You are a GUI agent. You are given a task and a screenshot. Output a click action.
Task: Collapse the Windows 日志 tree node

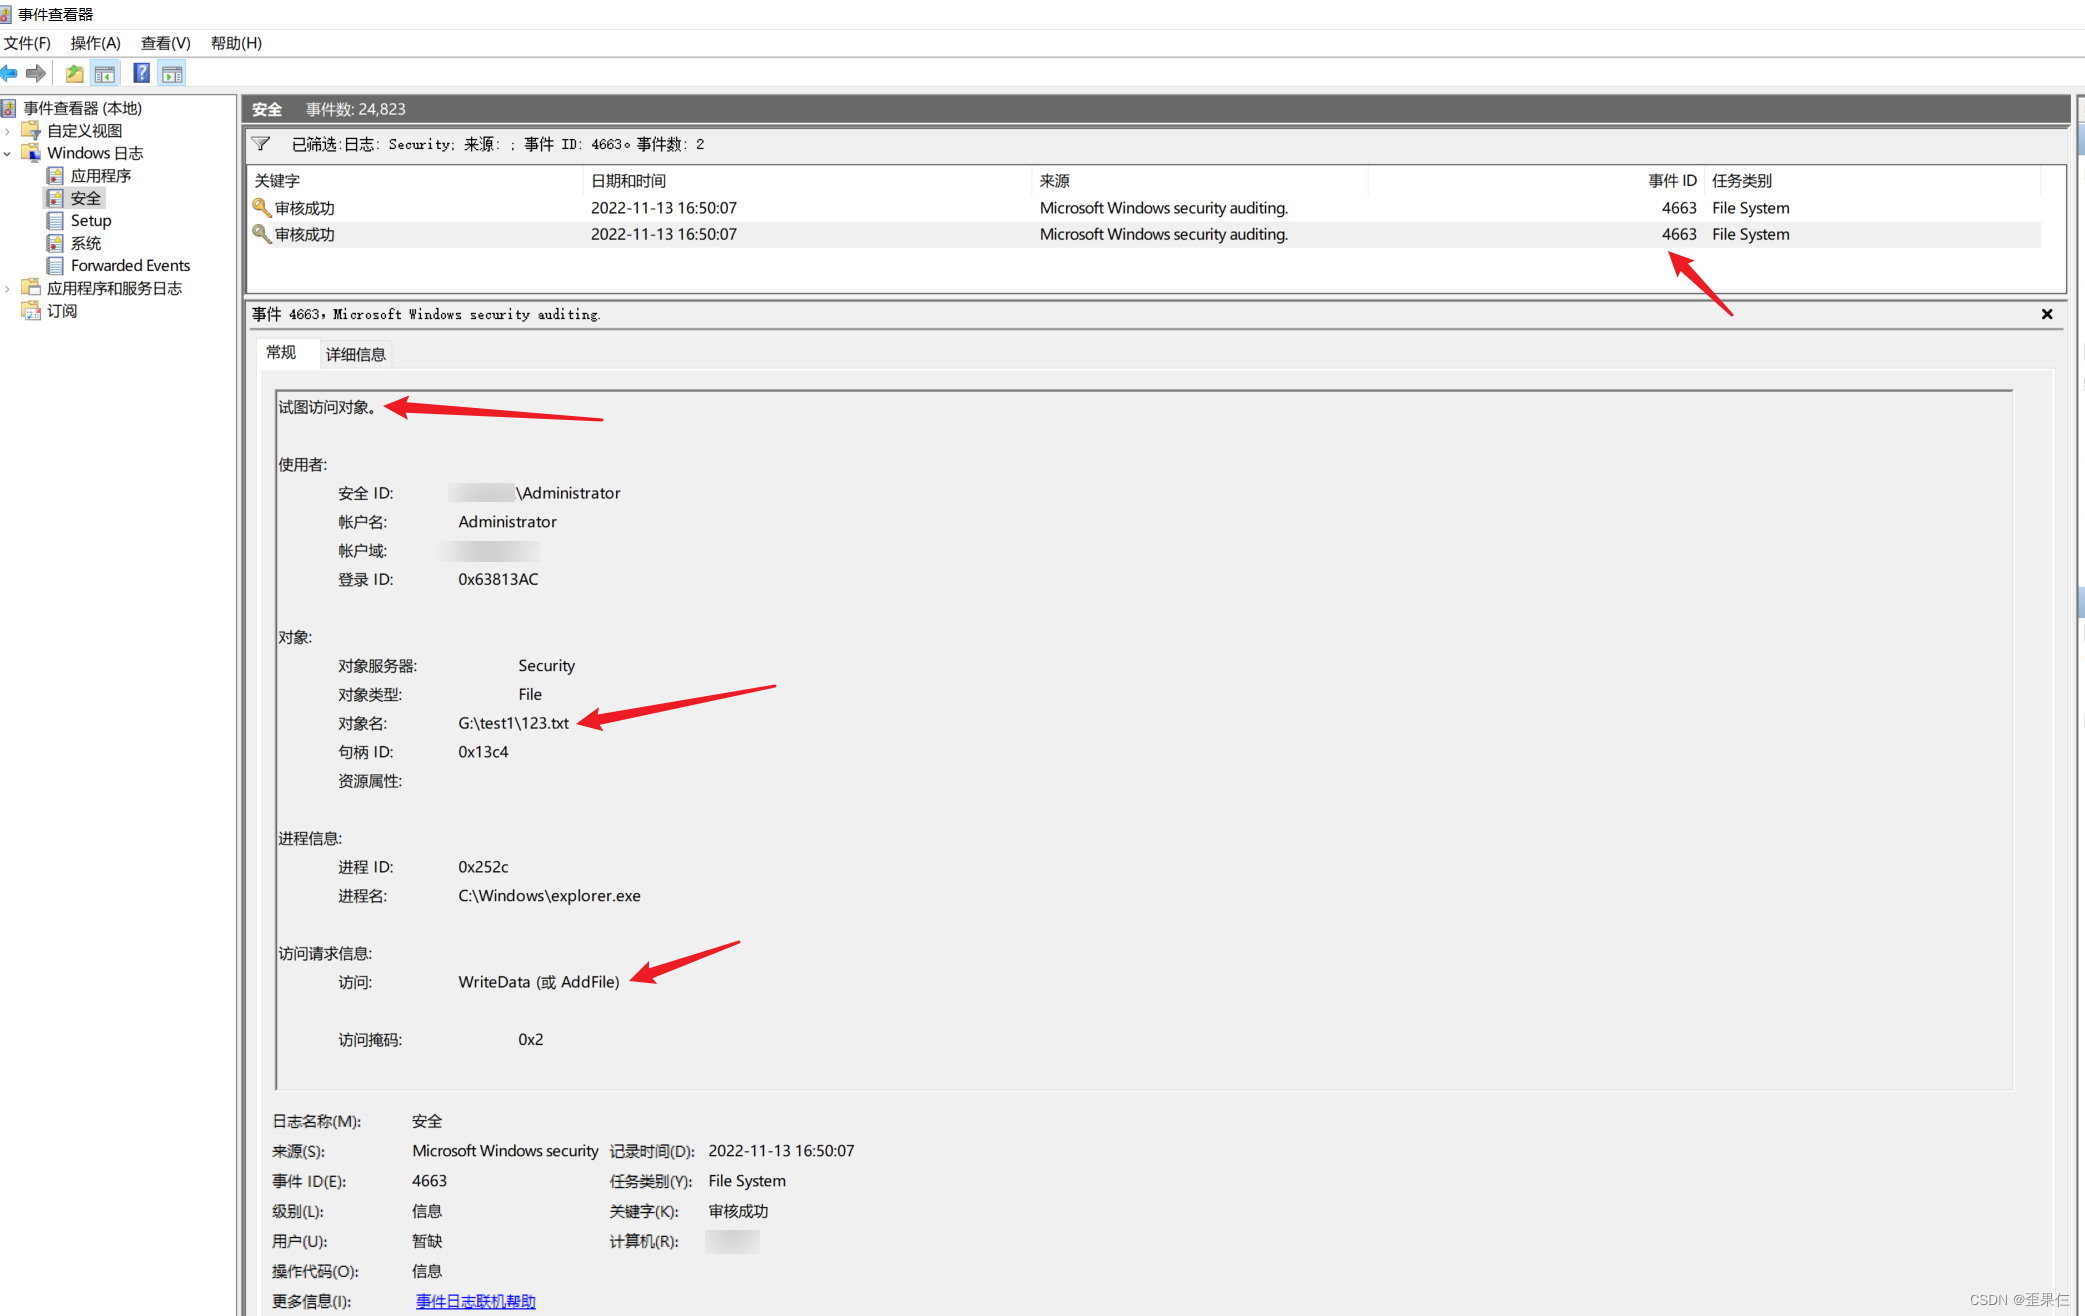pyautogui.click(x=8, y=153)
